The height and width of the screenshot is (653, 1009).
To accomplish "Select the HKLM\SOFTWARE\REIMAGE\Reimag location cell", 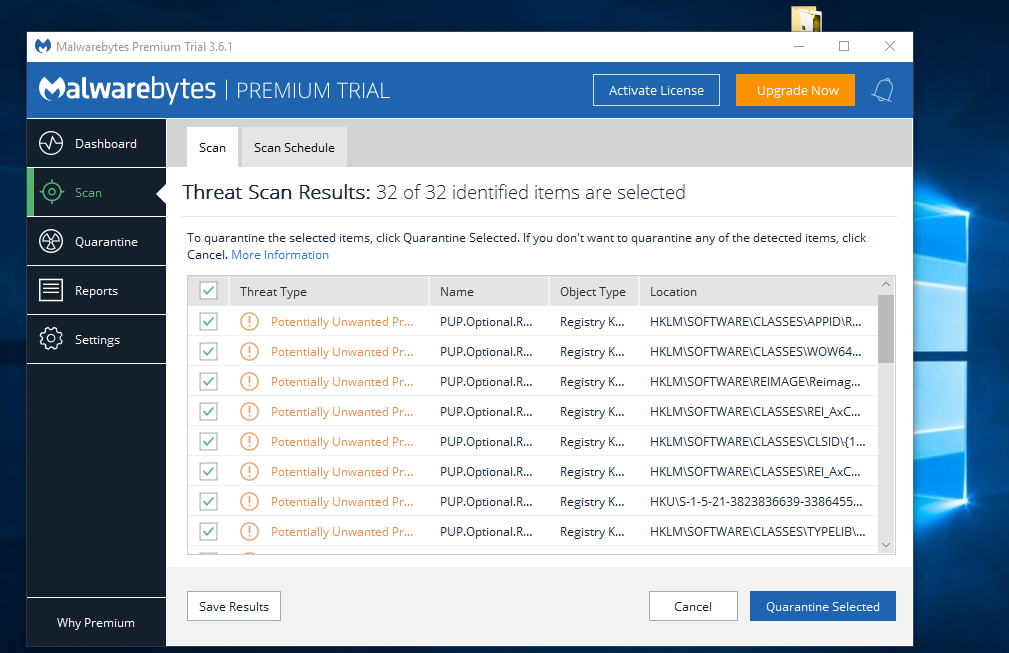I will coord(755,382).
